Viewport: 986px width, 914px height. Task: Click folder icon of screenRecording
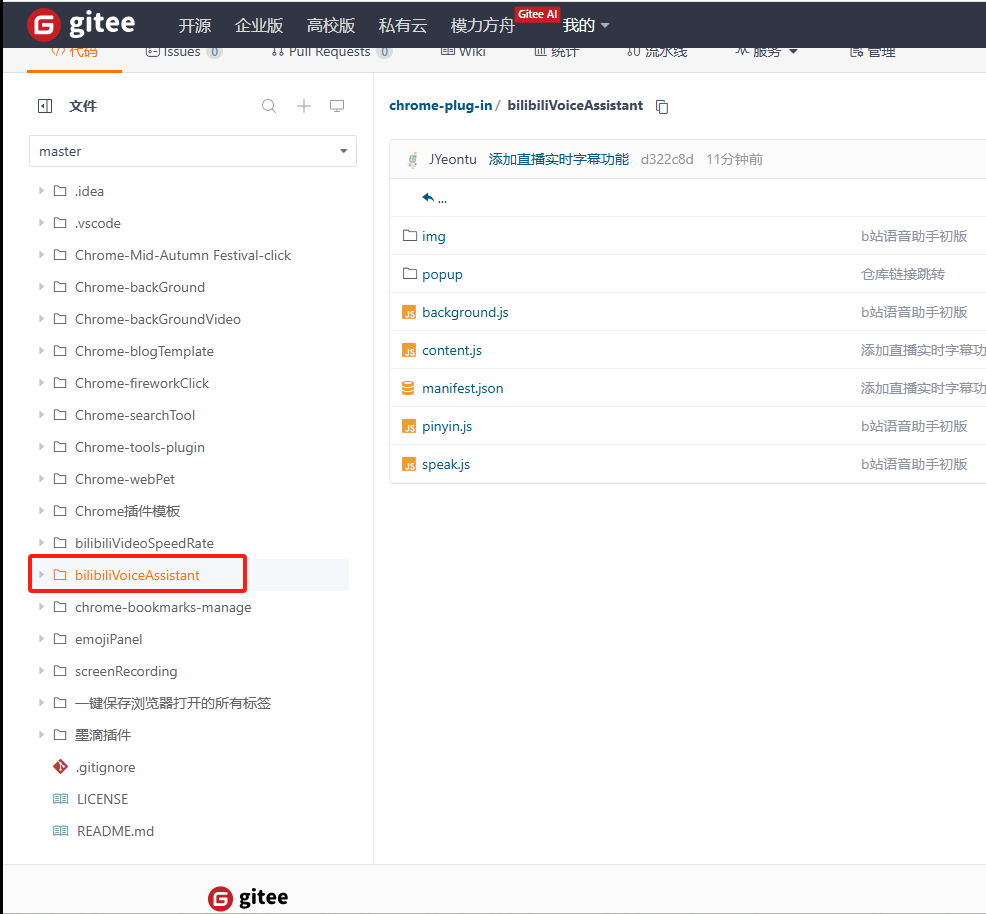coord(60,671)
